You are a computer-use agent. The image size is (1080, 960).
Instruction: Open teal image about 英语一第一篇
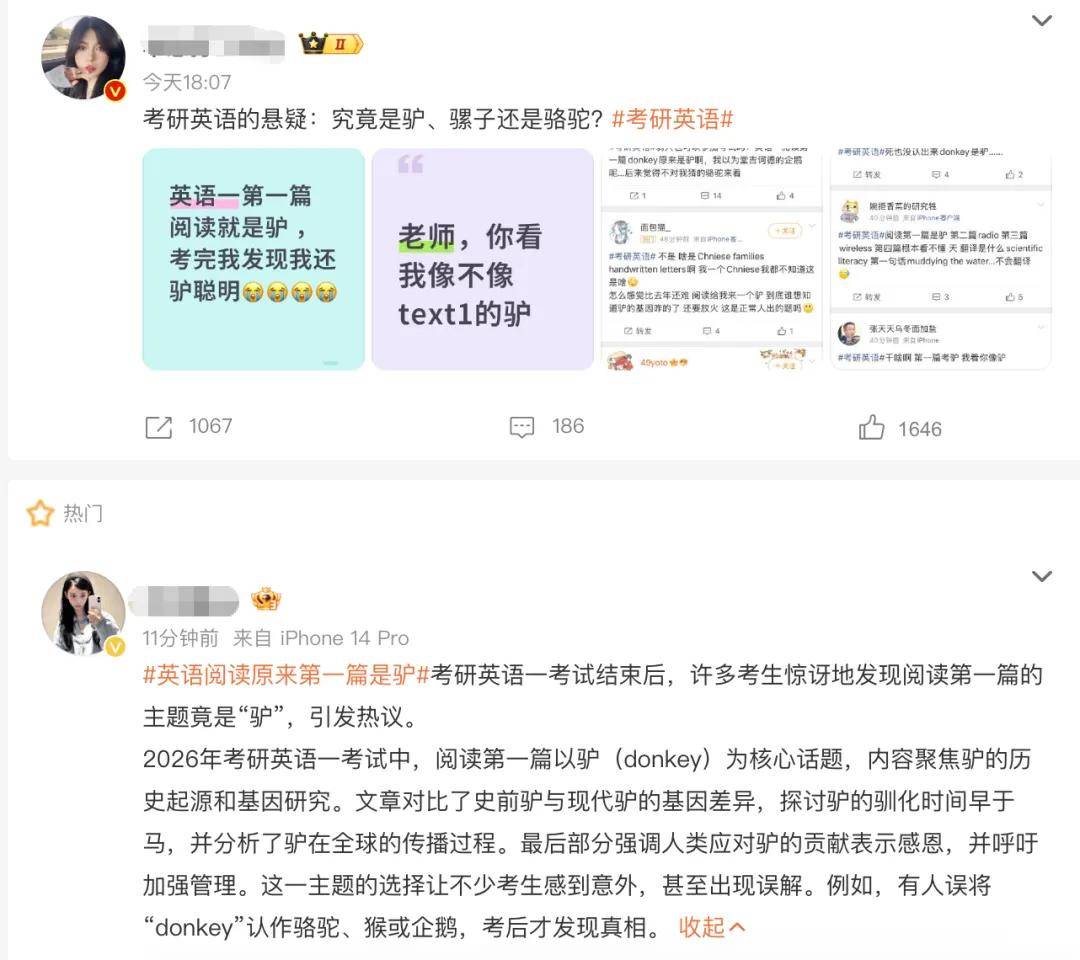(253, 259)
